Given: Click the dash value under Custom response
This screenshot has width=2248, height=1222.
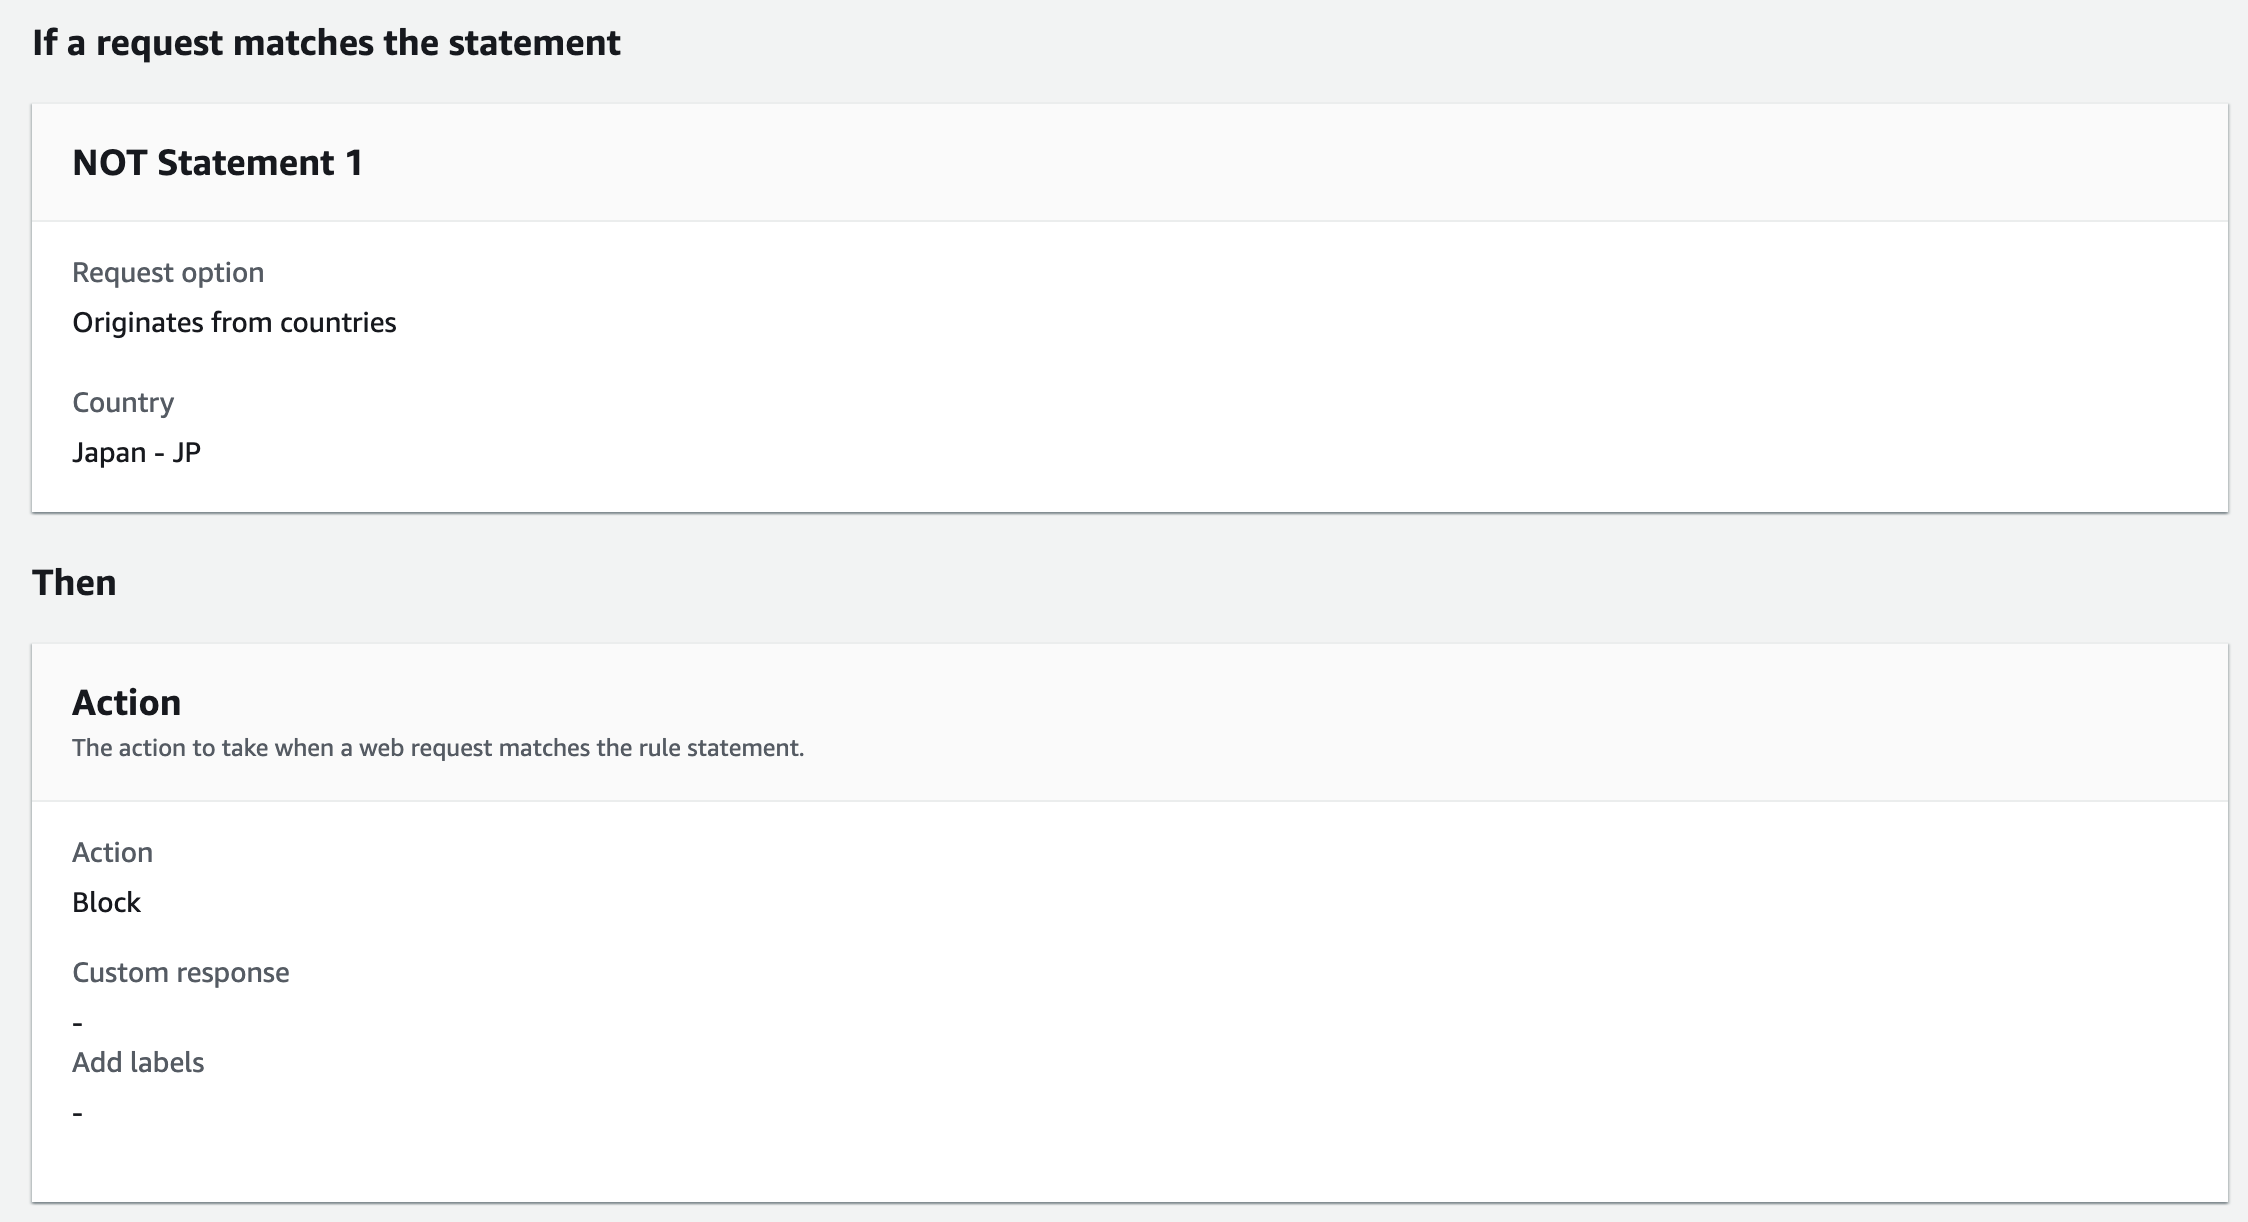Looking at the screenshot, I should point(77,1023).
